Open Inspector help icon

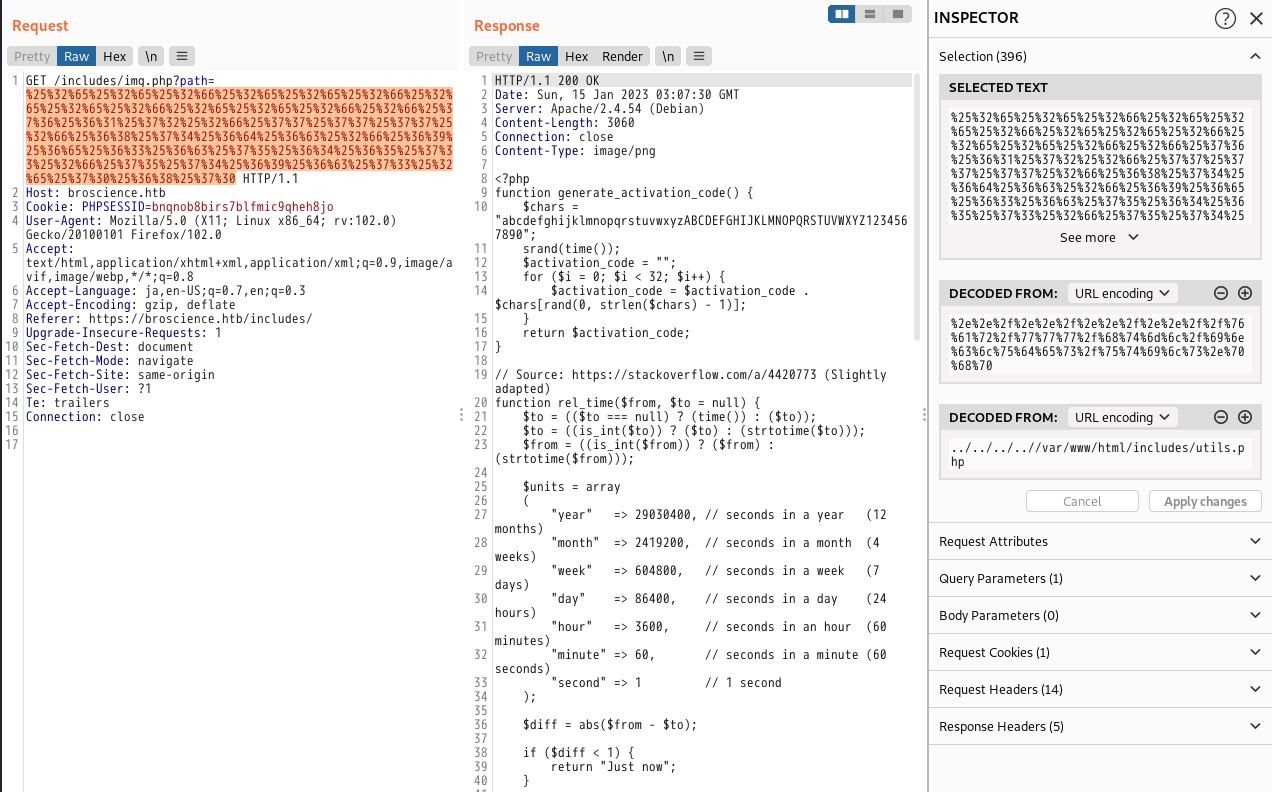[x=1225, y=18]
